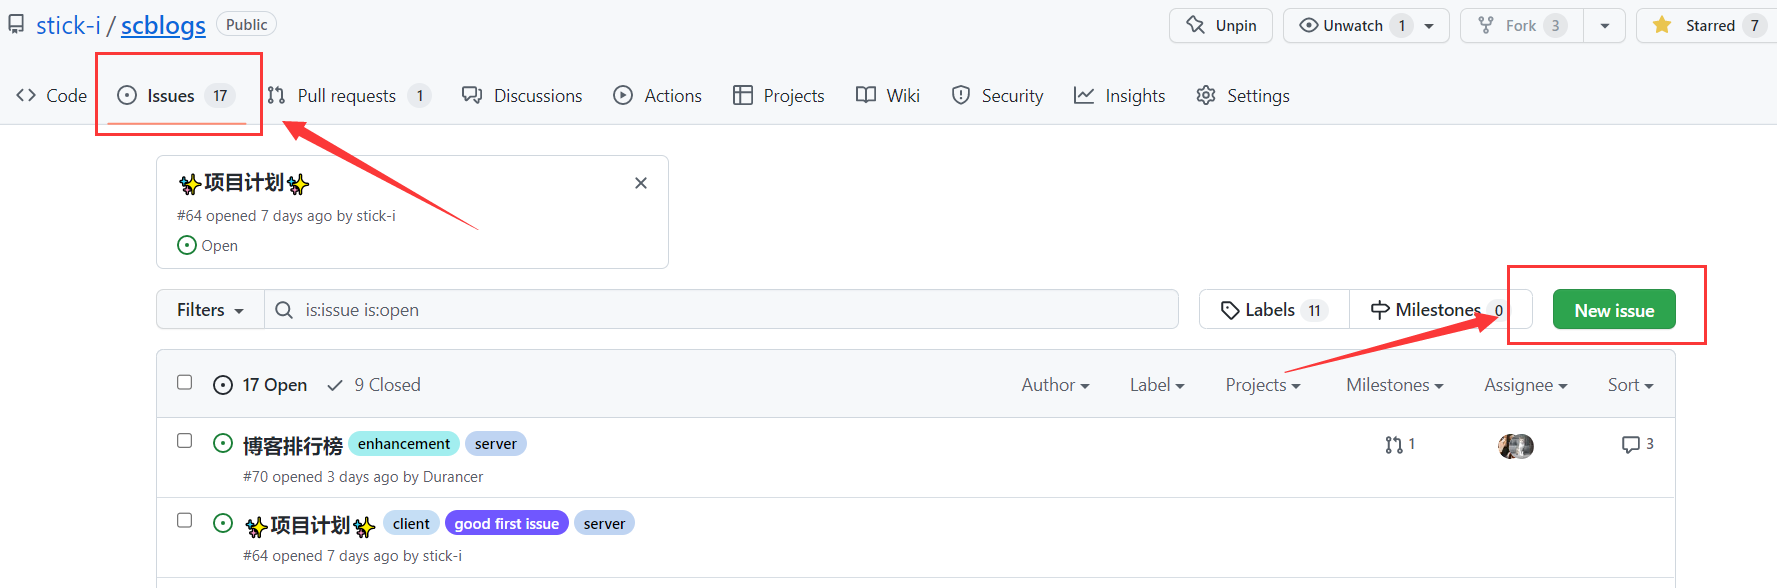Open the Discussions tab
This screenshot has width=1777, height=588.
522,96
